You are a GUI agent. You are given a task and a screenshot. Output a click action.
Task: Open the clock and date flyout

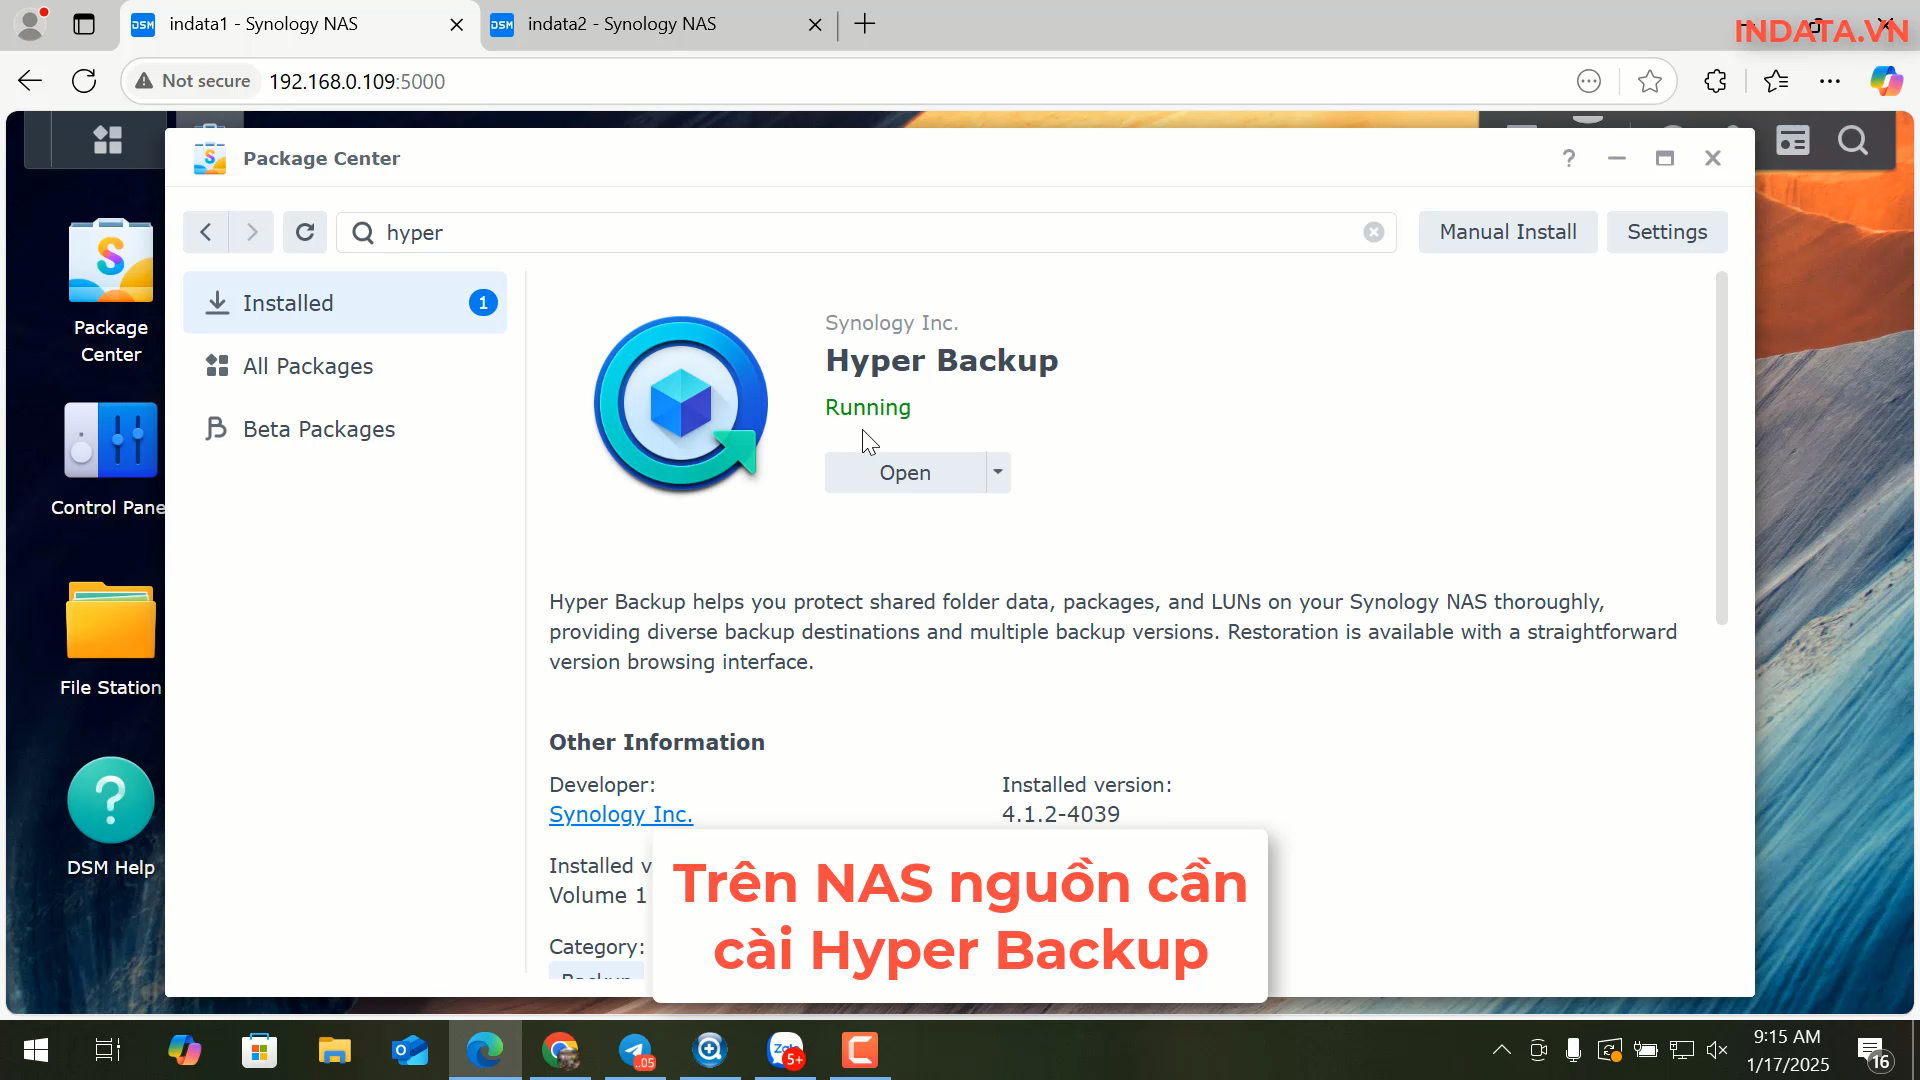[x=1788, y=1050]
